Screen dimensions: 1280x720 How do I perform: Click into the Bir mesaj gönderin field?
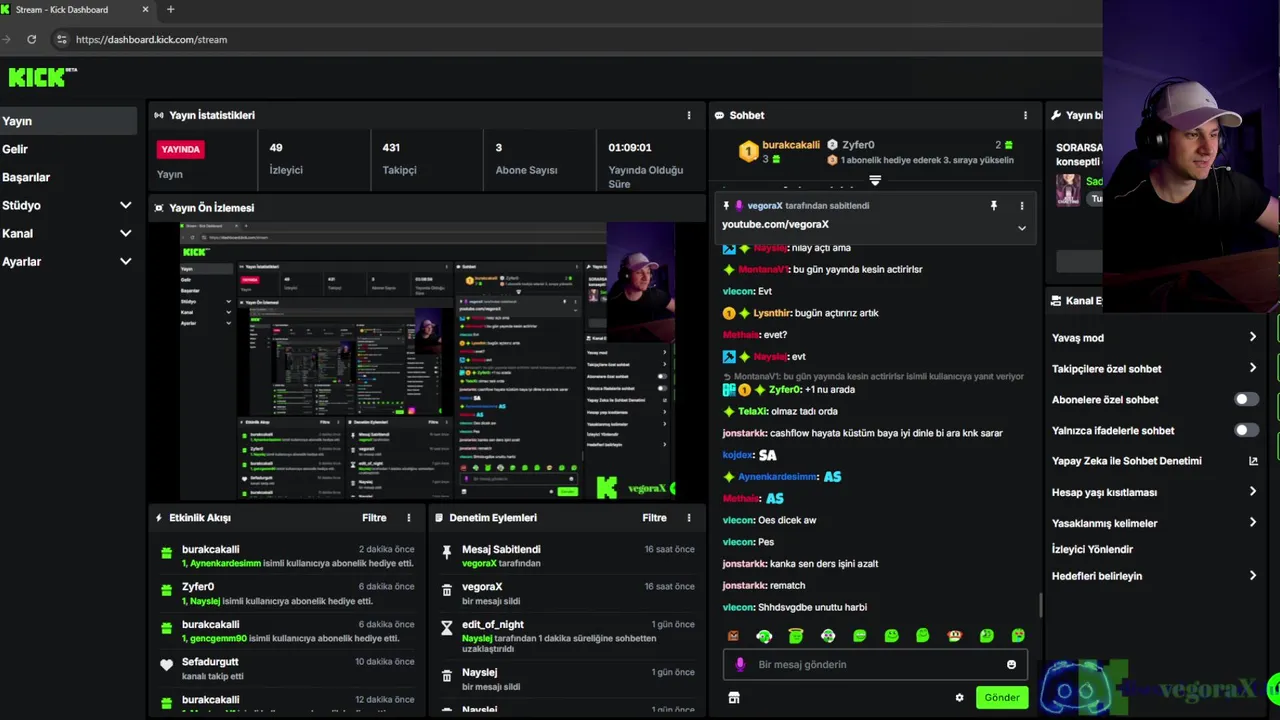[x=875, y=664]
